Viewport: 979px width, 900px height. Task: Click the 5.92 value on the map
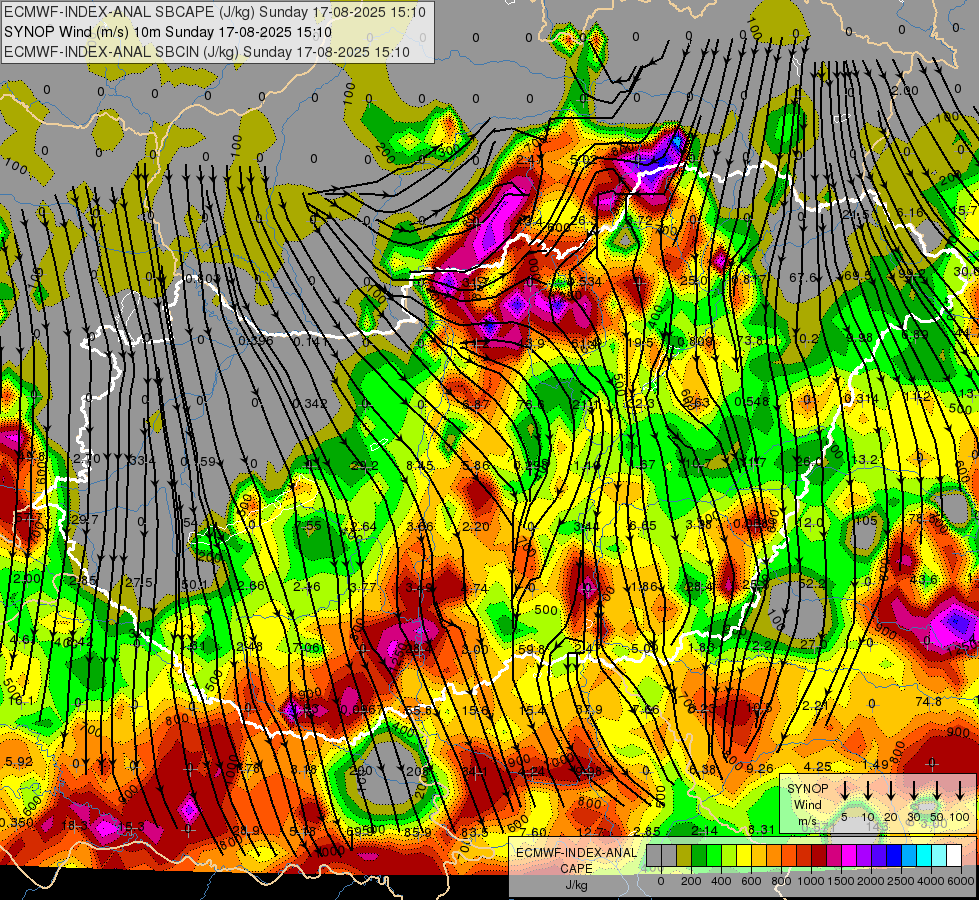coord(19,761)
